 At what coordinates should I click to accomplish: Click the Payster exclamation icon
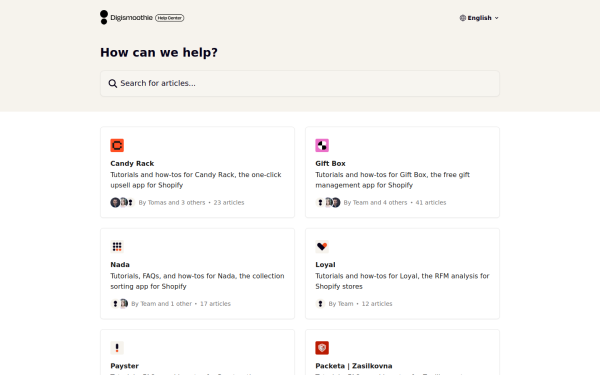pyautogui.click(x=117, y=348)
